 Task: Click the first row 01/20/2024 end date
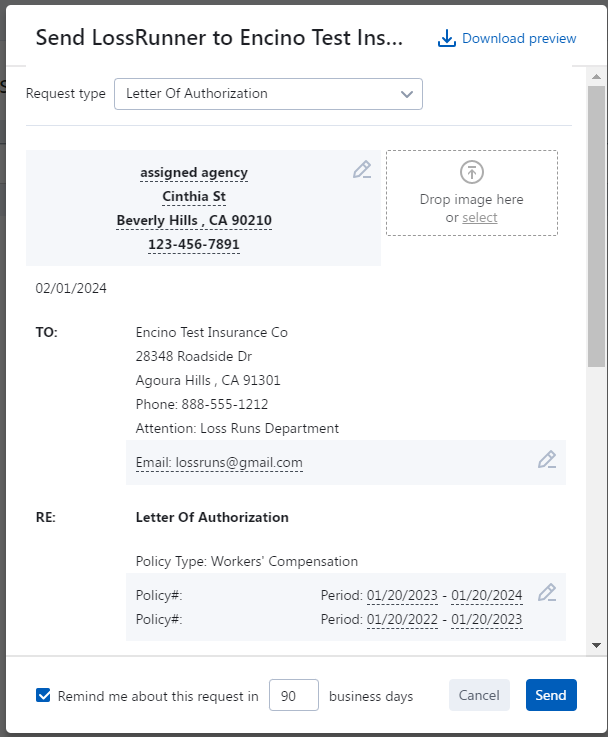coord(486,596)
